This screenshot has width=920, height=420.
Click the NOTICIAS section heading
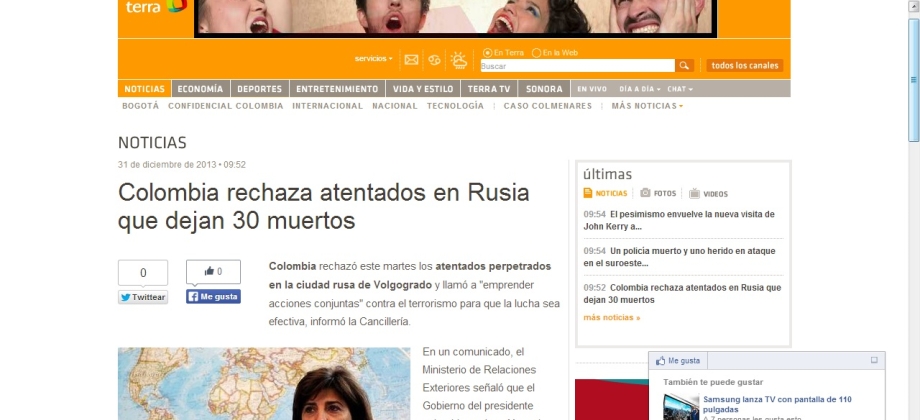152,143
